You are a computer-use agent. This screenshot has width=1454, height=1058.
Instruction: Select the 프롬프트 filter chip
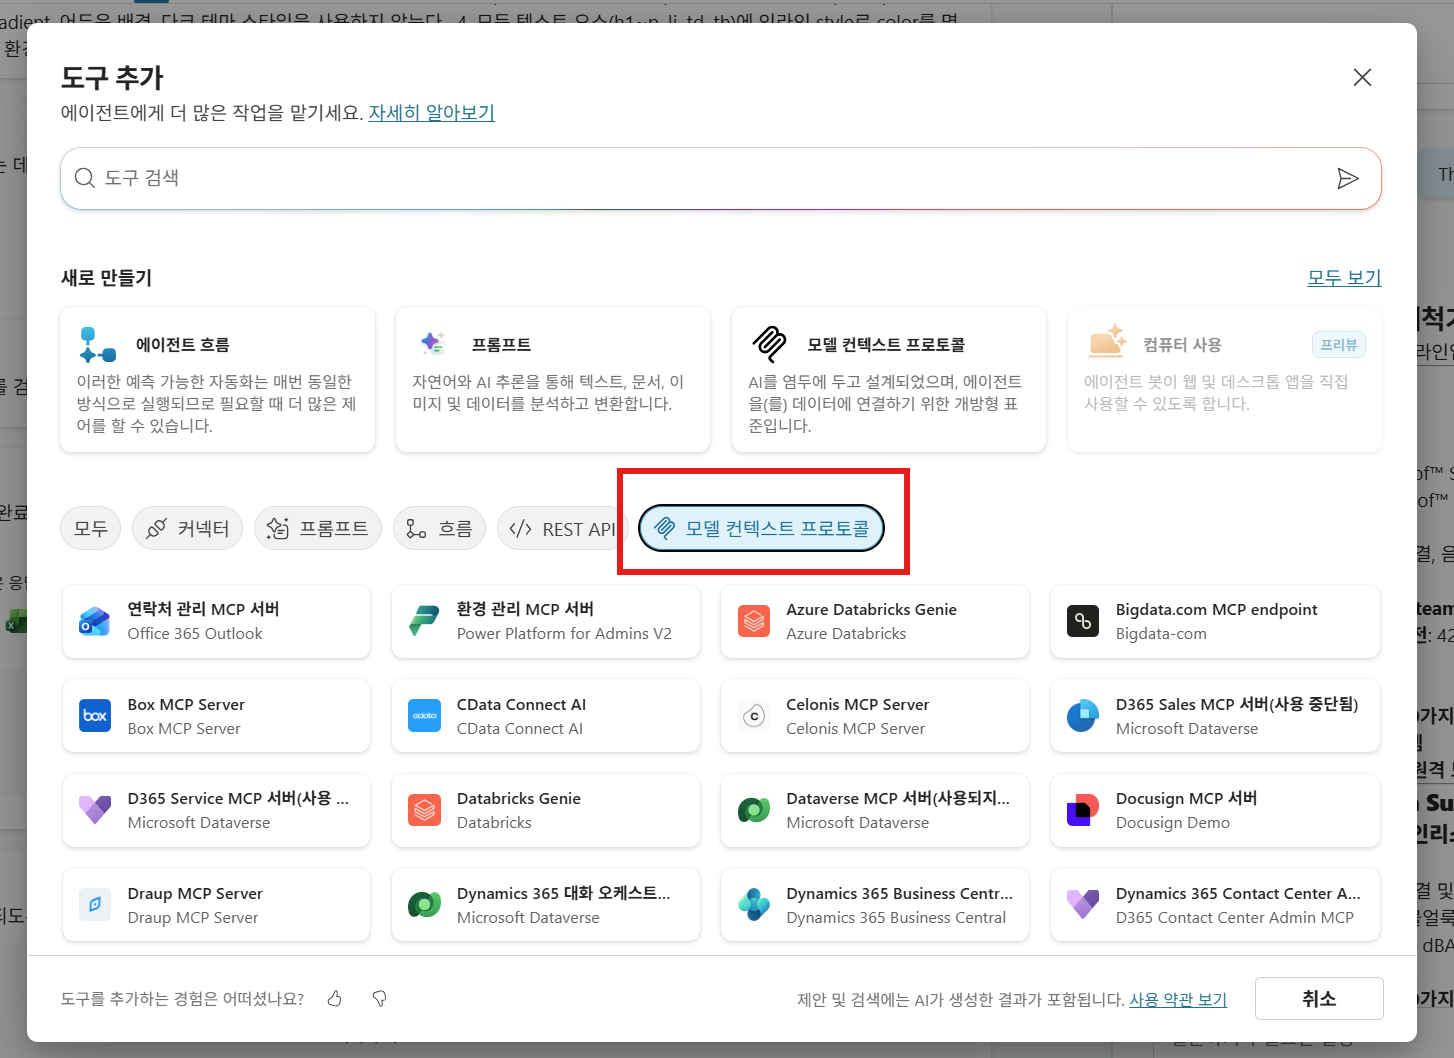pos(318,528)
